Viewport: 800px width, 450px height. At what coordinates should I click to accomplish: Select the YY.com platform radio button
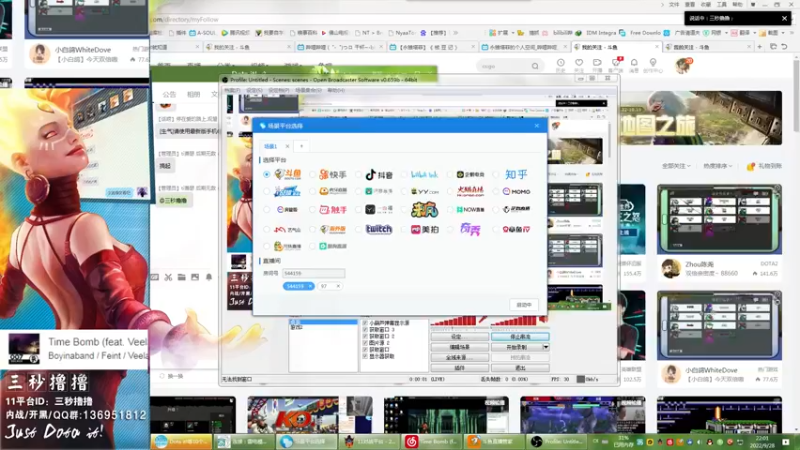[404, 191]
